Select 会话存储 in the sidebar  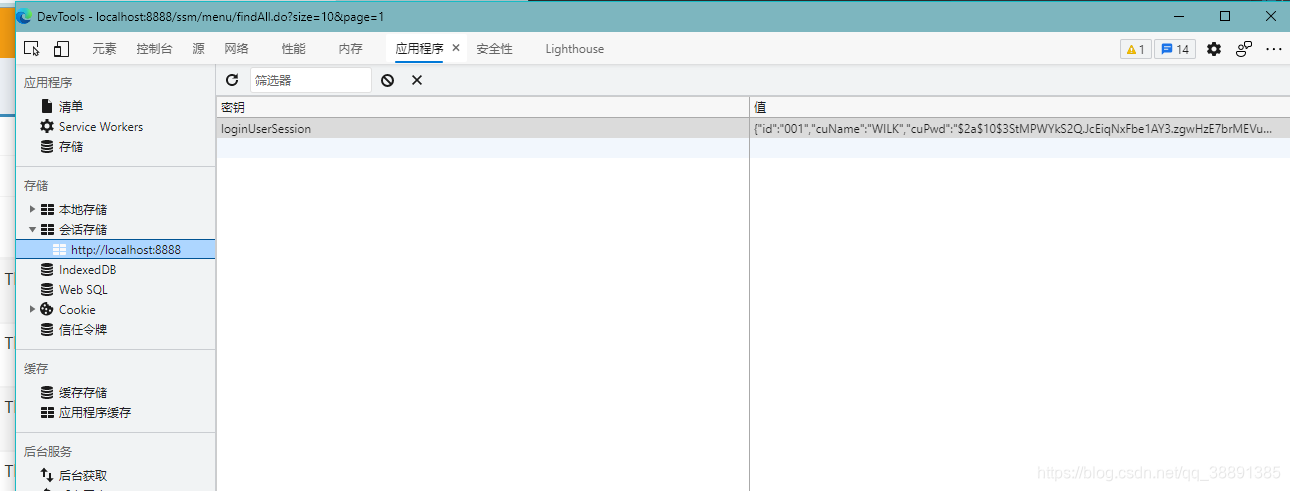(x=82, y=230)
